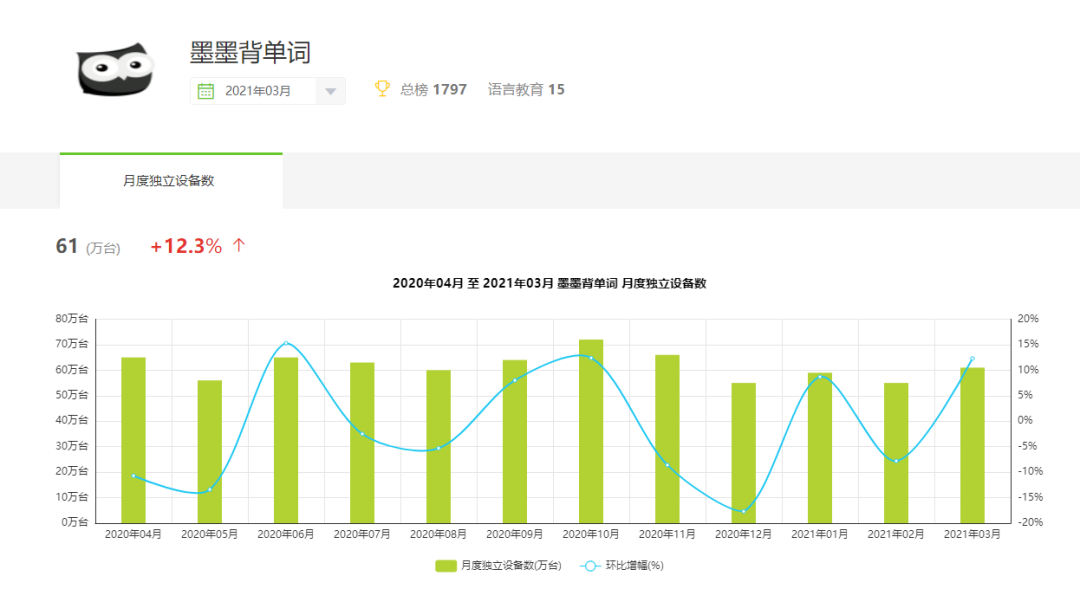
Task: Click the 2020年06月 bar
Action: 286,440
